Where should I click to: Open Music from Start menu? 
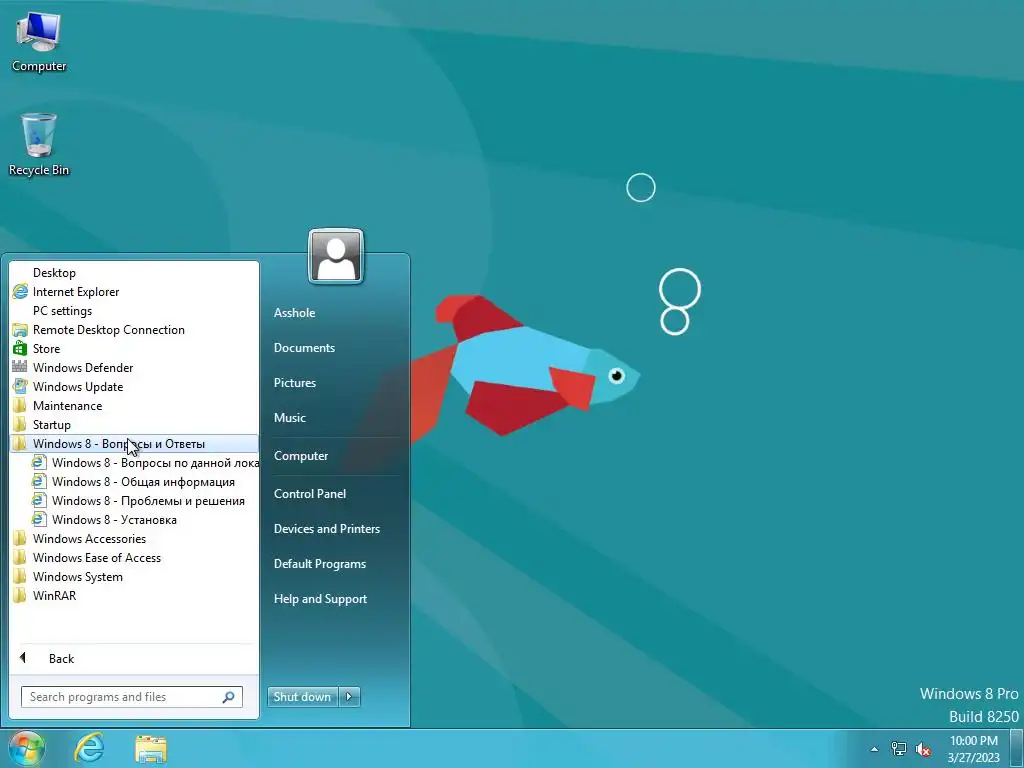point(290,418)
